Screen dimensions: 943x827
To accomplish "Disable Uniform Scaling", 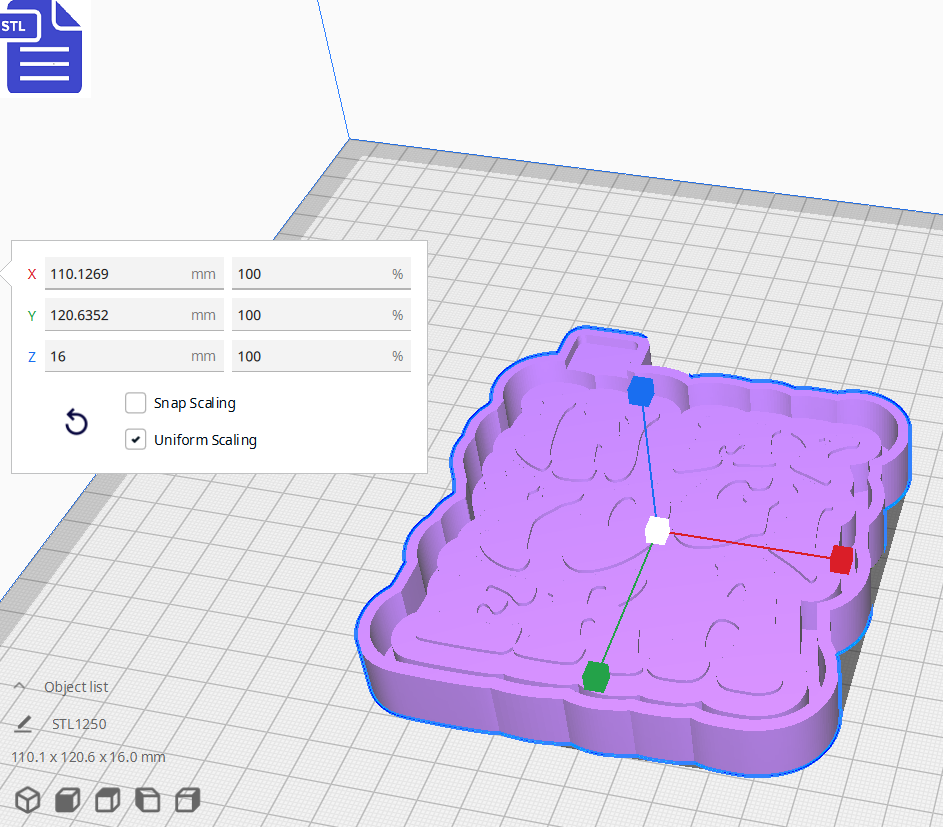I will (x=135, y=439).
